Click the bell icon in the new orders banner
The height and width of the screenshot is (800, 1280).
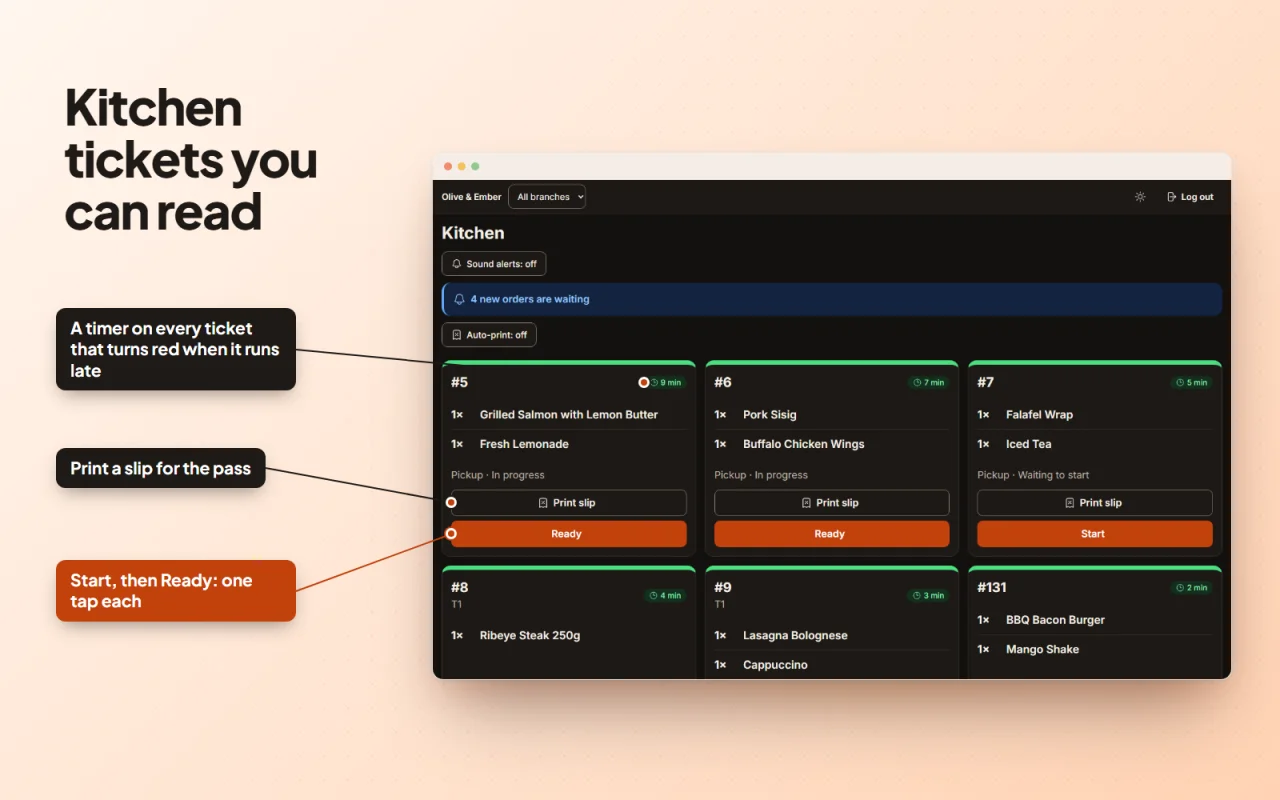[460, 299]
